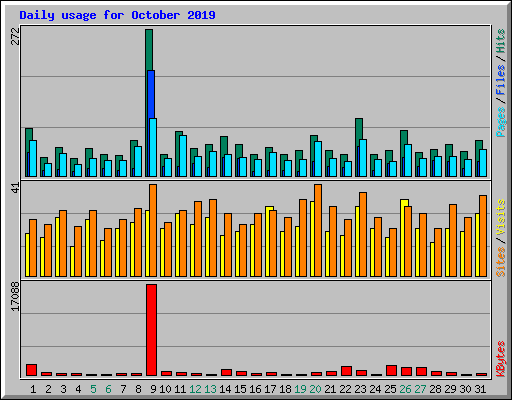Select the green weekend day label "5"
The width and height of the screenshot is (512, 400).
[x=93, y=389]
